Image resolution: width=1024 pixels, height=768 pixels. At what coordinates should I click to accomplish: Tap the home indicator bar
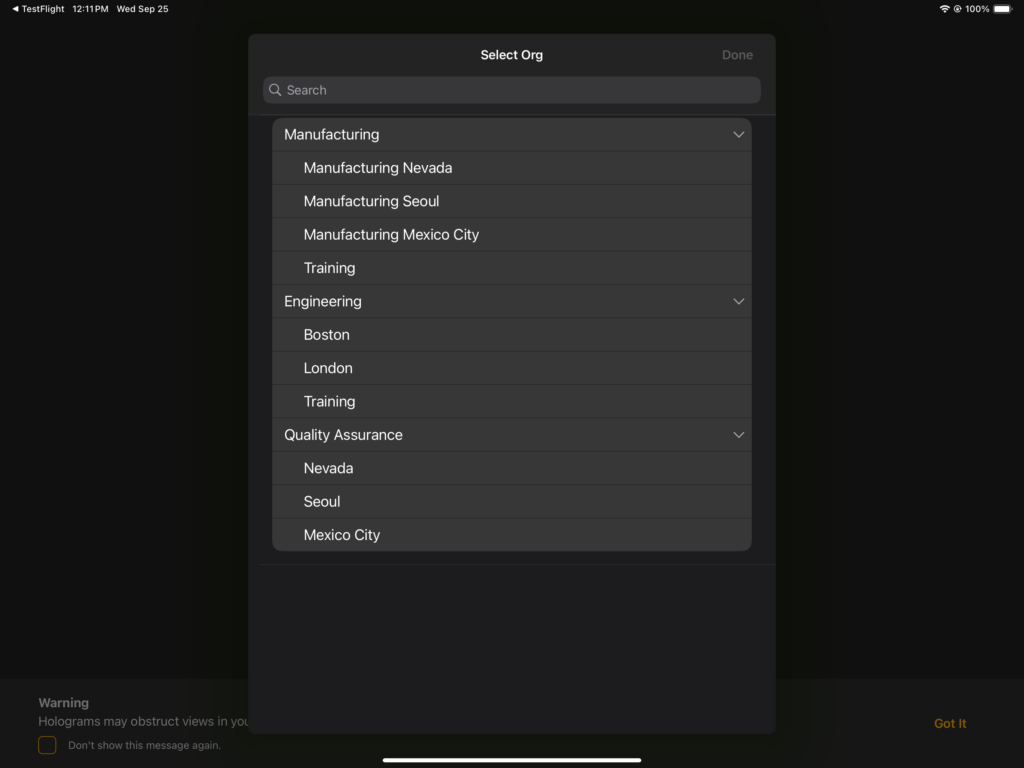point(511,758)
